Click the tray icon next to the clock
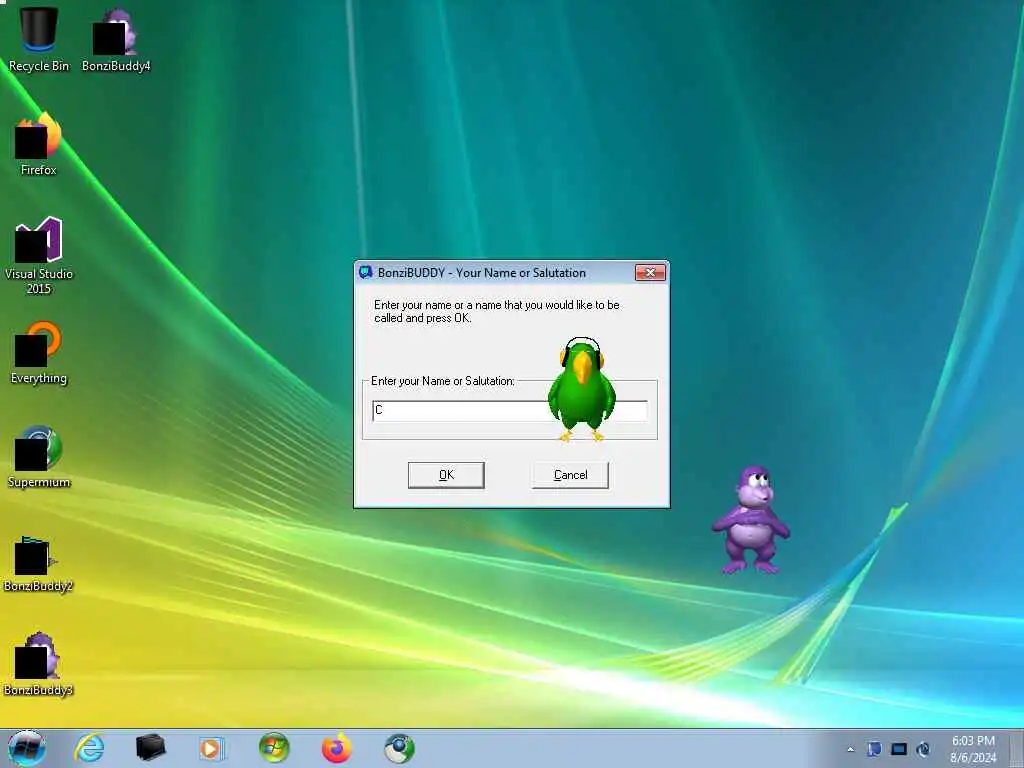The width and height of the screenshot is (1024, 768). pos(923,749)
